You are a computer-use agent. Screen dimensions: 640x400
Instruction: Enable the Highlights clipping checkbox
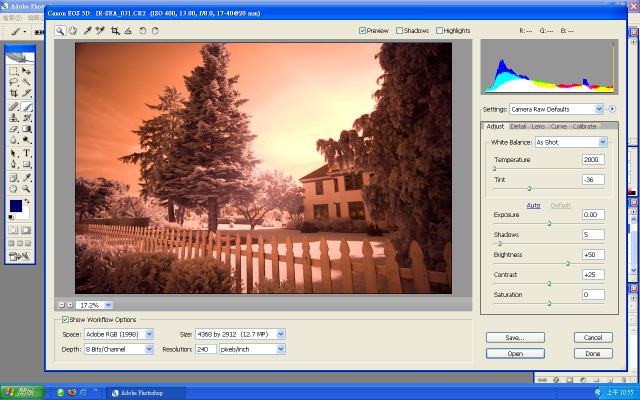pos(439,31)
